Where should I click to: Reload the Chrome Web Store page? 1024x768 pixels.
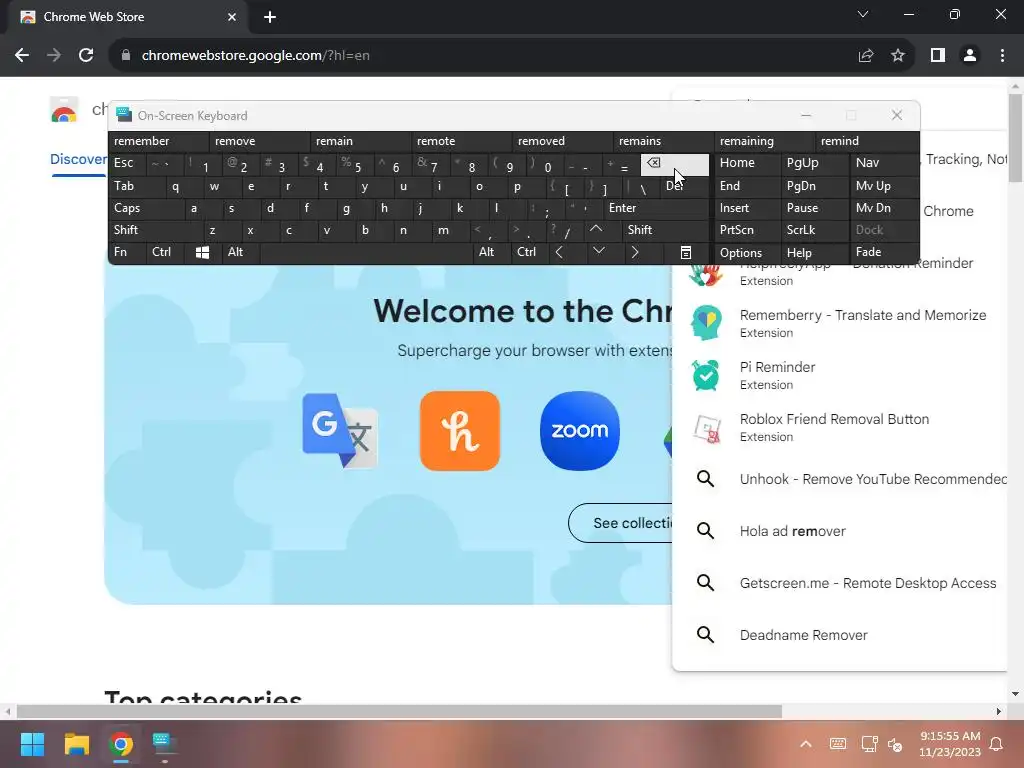pyautogui.click(x=86, y=56)
